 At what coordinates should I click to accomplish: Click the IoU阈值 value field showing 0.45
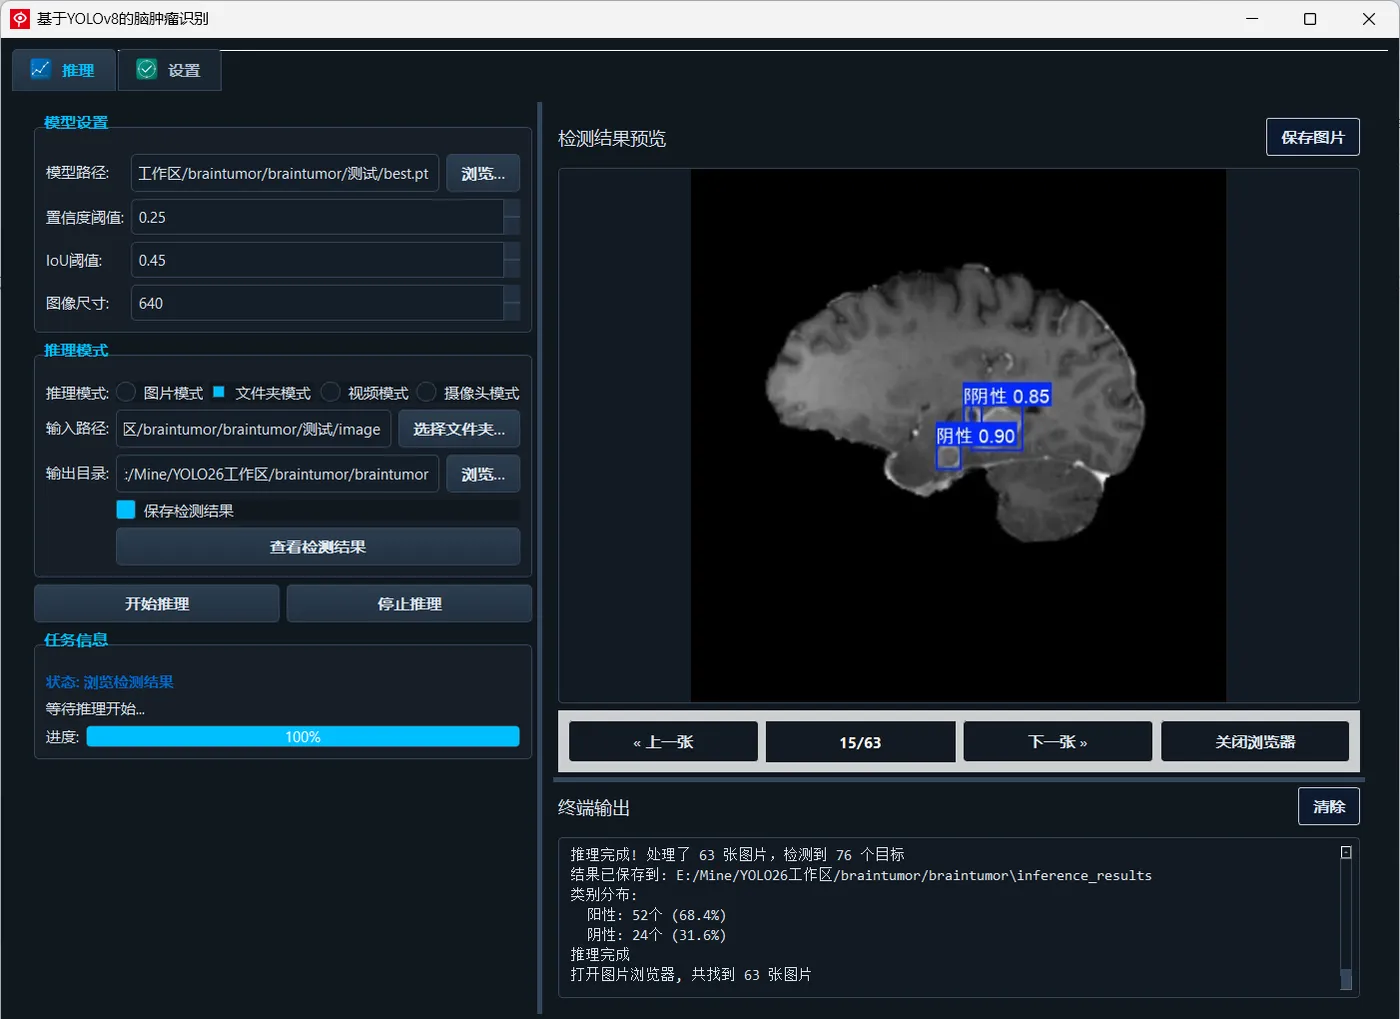[x=317, y=260]
